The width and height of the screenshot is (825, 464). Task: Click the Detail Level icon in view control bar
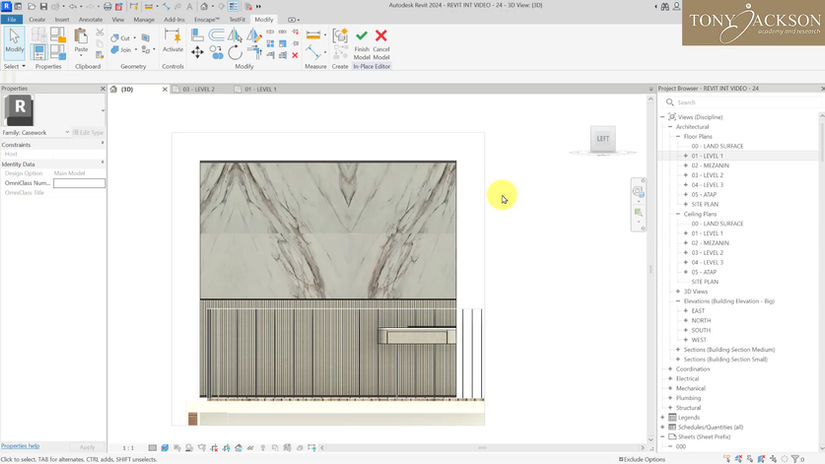(152, 448)
